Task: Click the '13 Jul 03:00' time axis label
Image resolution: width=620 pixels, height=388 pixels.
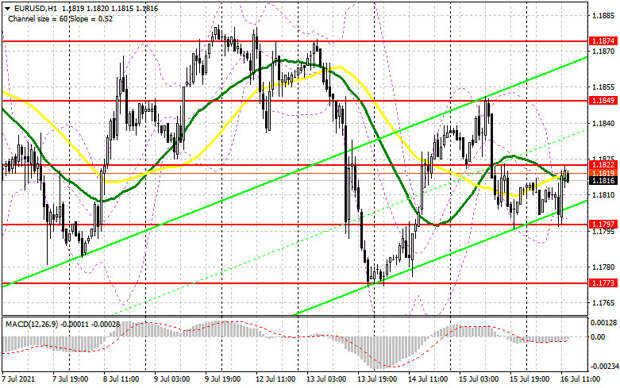Action: (x=326, y=379)
